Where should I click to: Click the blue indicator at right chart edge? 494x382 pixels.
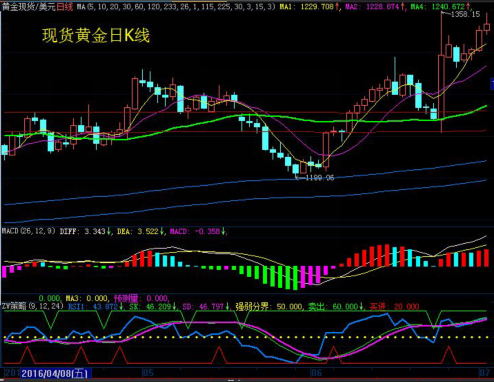click(492, 83)
